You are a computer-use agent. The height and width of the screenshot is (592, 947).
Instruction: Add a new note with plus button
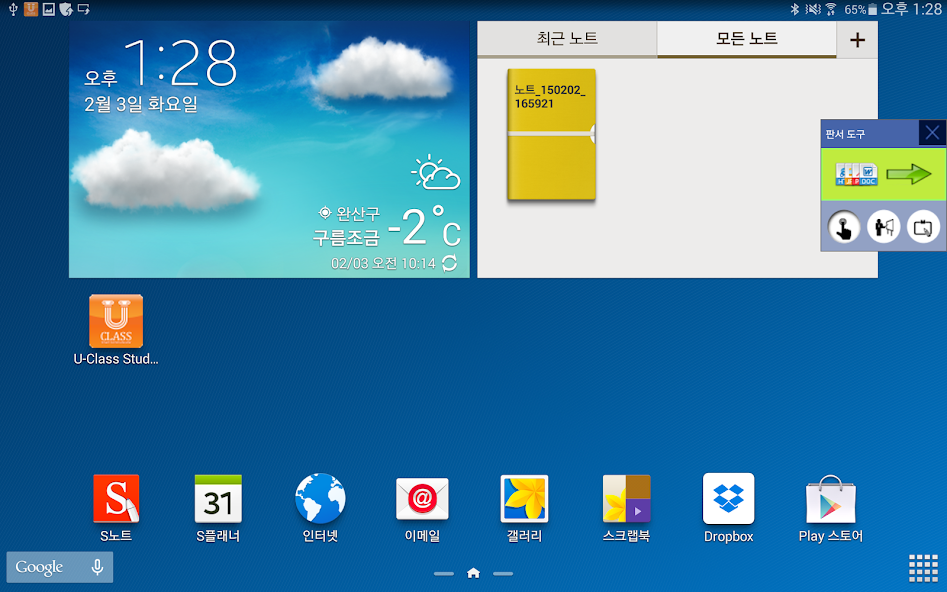pyautogui.click(x=857, y=40)
